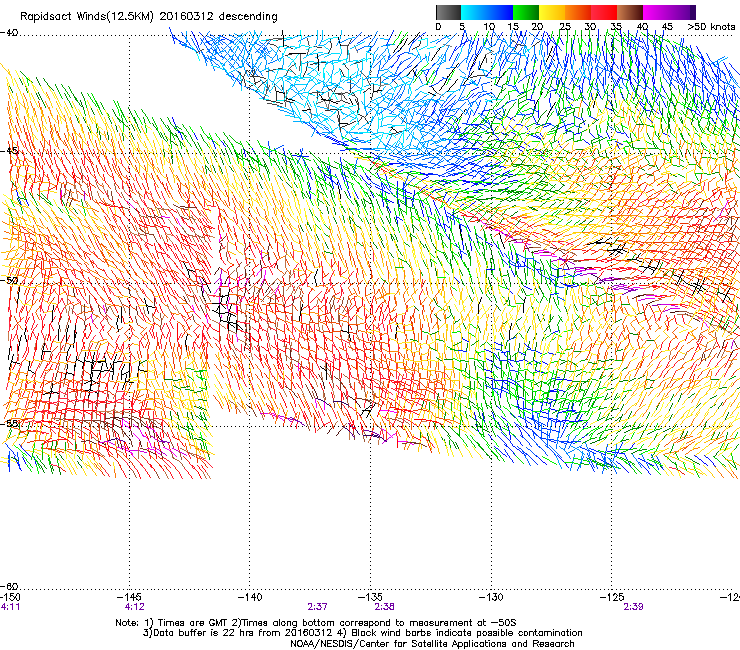Screen dimensions: 740x650
Task: Click the '-40' latitude axis label
Action: pyautogui.click(x=9, y=33)
